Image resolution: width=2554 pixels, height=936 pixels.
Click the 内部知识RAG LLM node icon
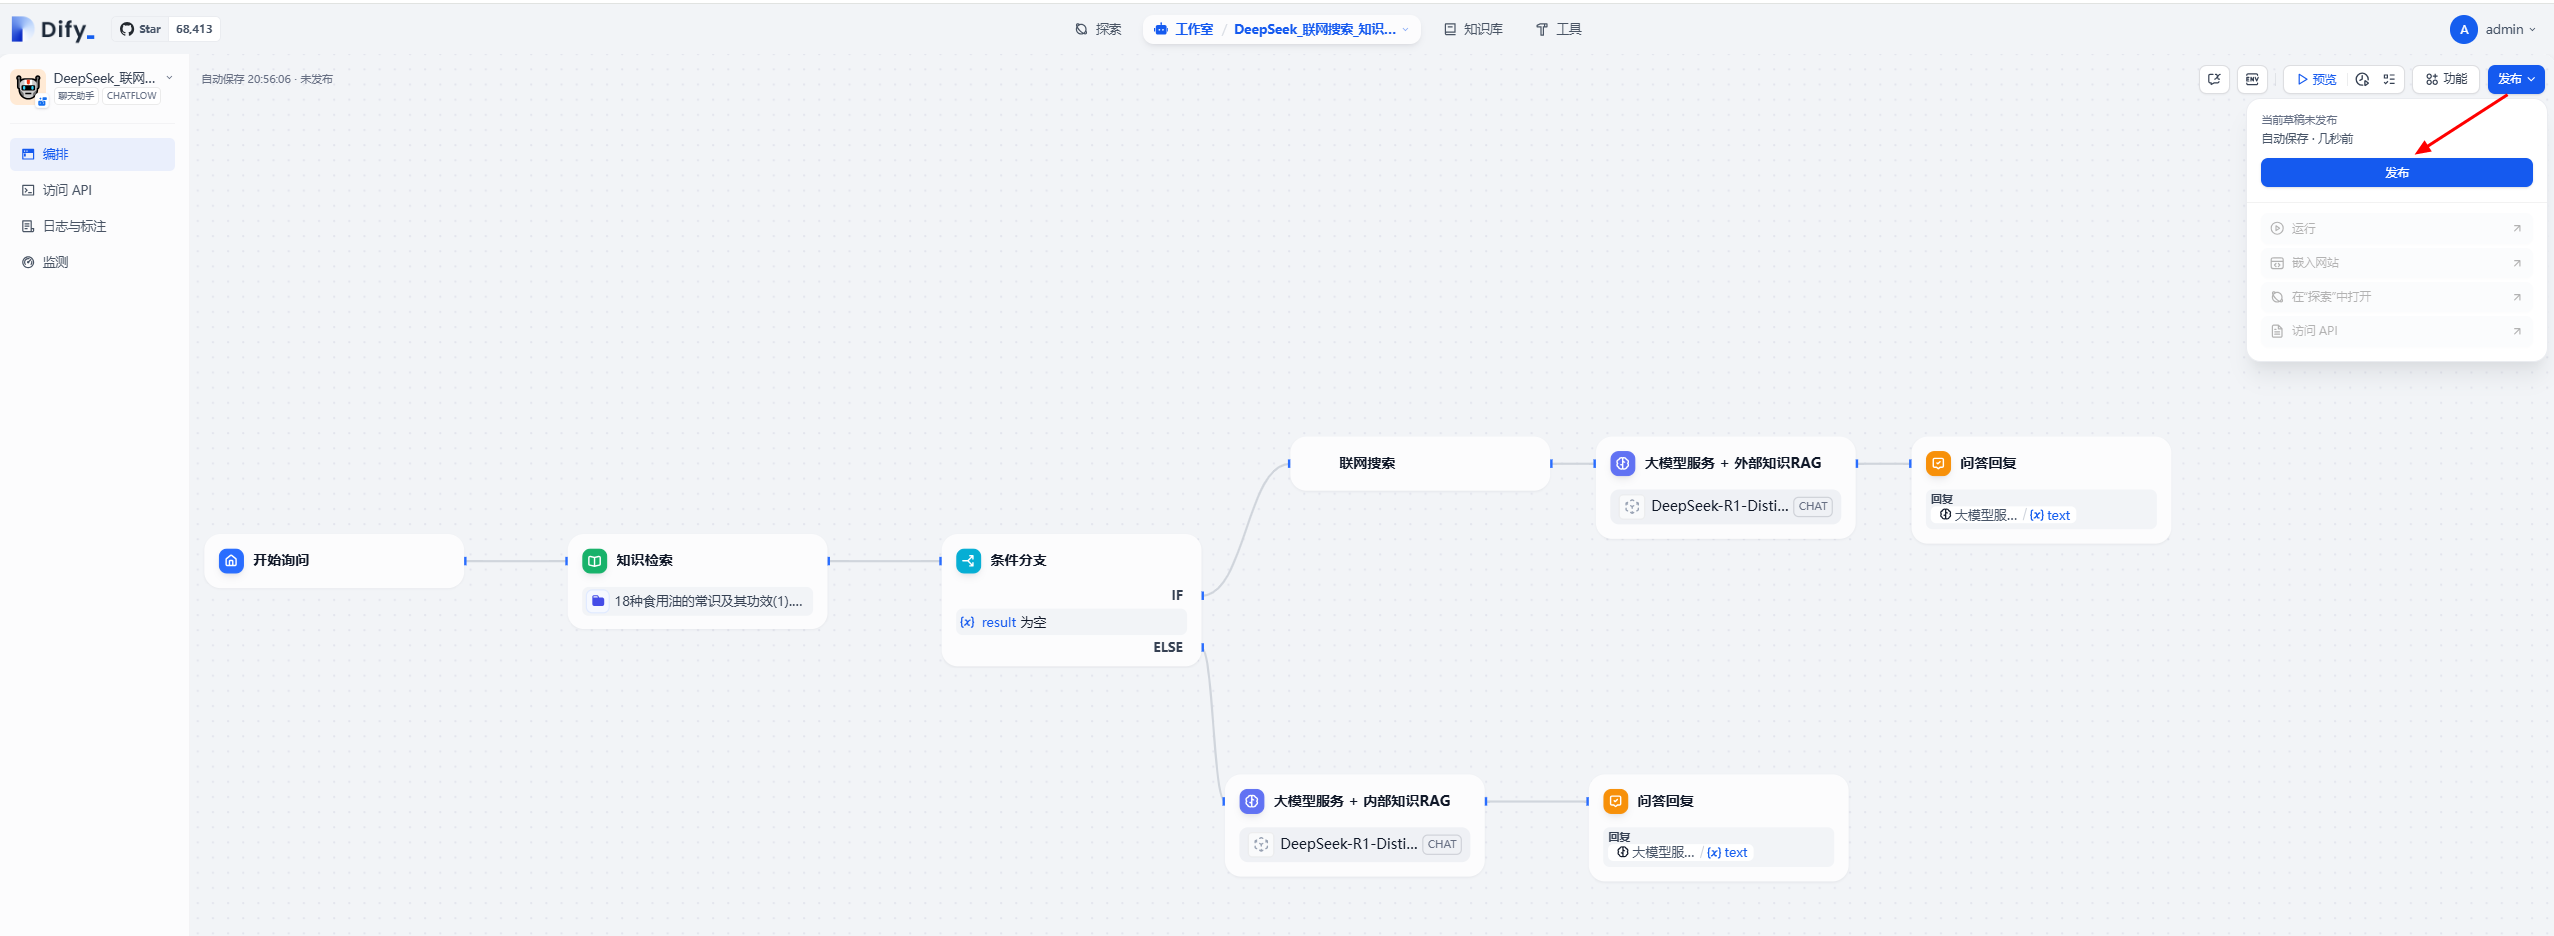[x=1252, y=801]
